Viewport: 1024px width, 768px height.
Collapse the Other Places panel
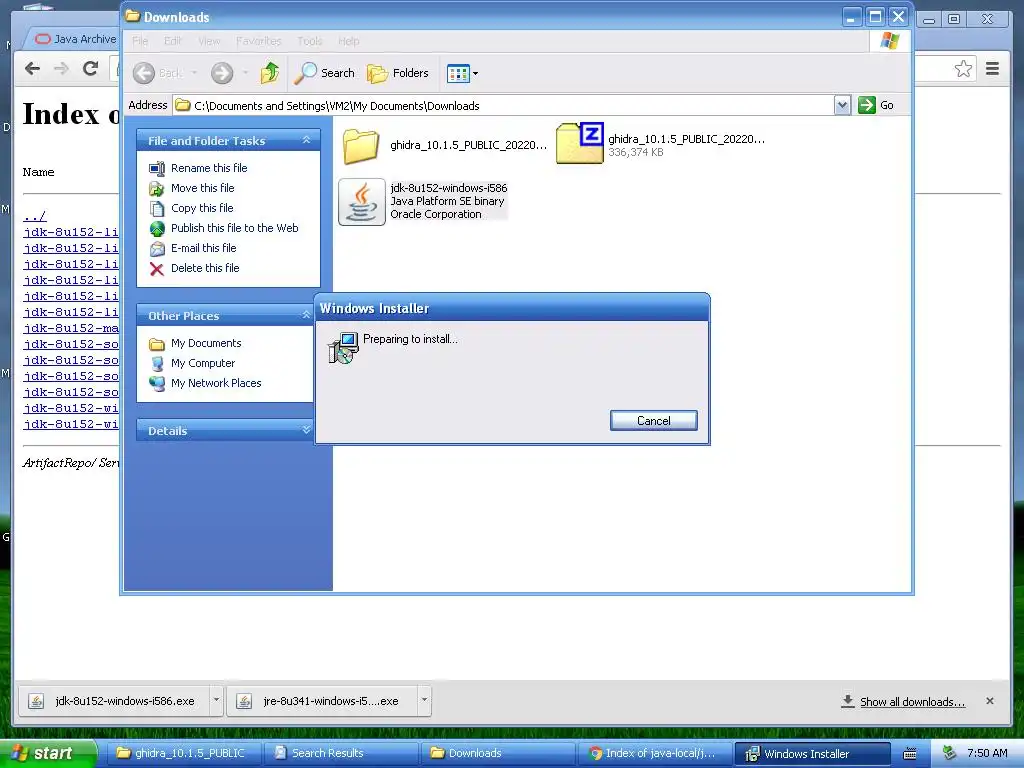pyautogui.click(x=306, y=315)
